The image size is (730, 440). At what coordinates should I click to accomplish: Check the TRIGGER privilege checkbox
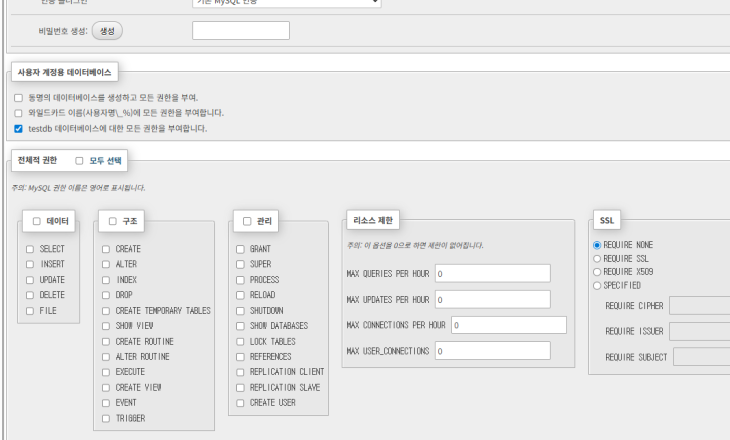106,418
